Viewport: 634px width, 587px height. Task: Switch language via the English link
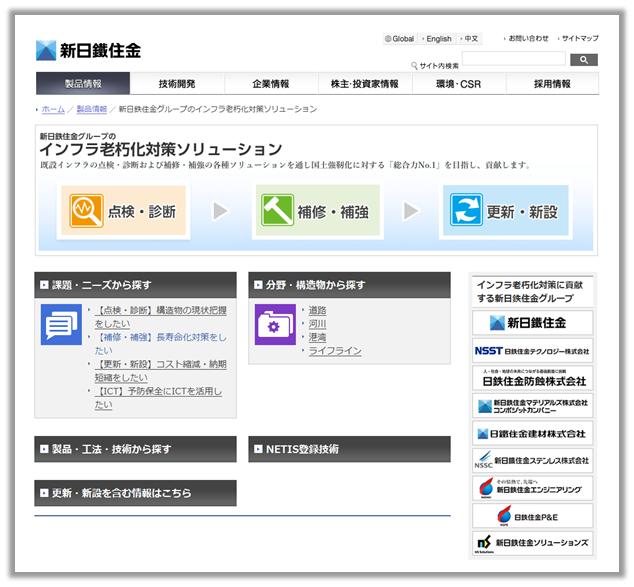point(438,39)
